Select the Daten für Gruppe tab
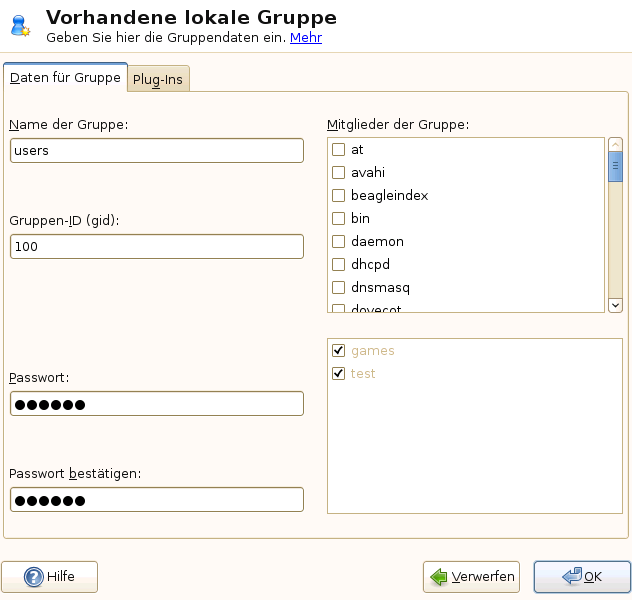632x600 pixels. point(65,78)
